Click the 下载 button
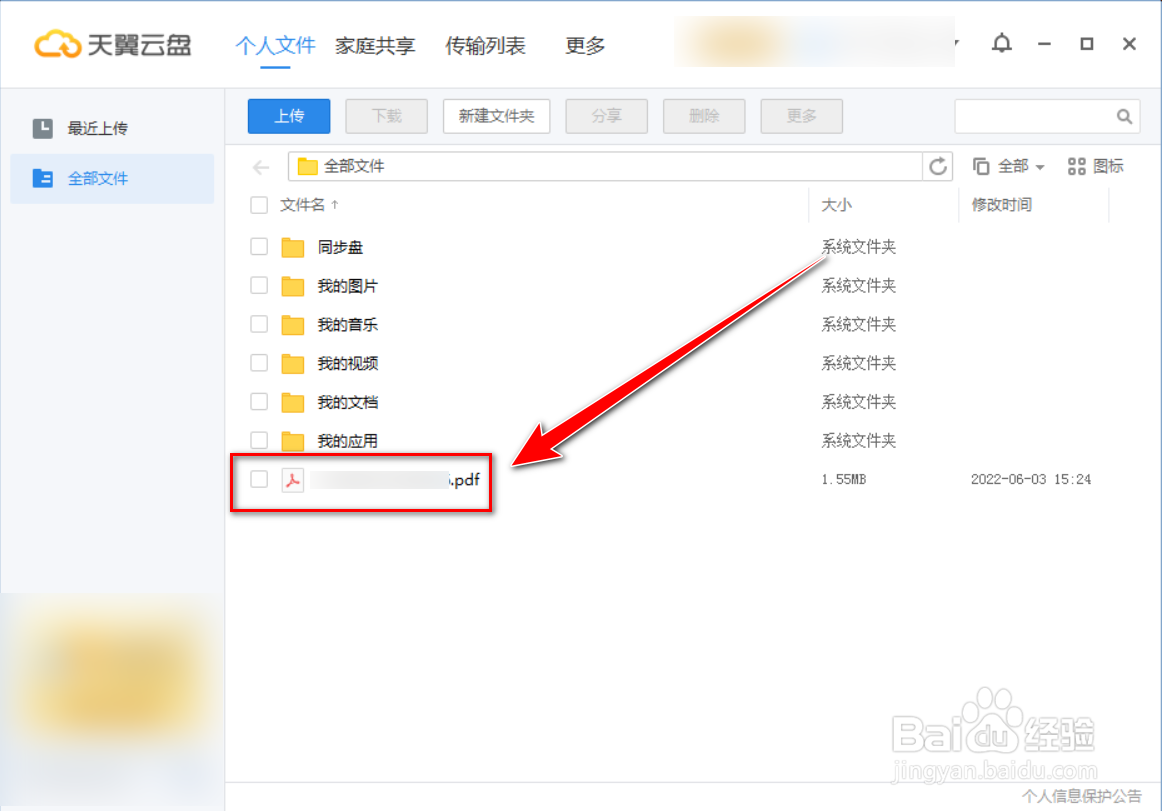This screenshot has height=811, width=1162. [387, 116]
